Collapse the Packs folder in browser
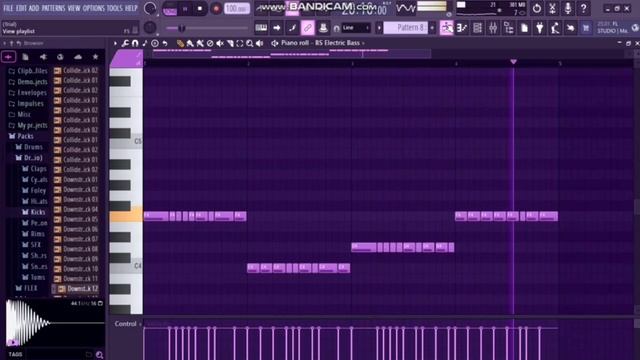Viewport: 640px width, 360px height. (21, 136)
